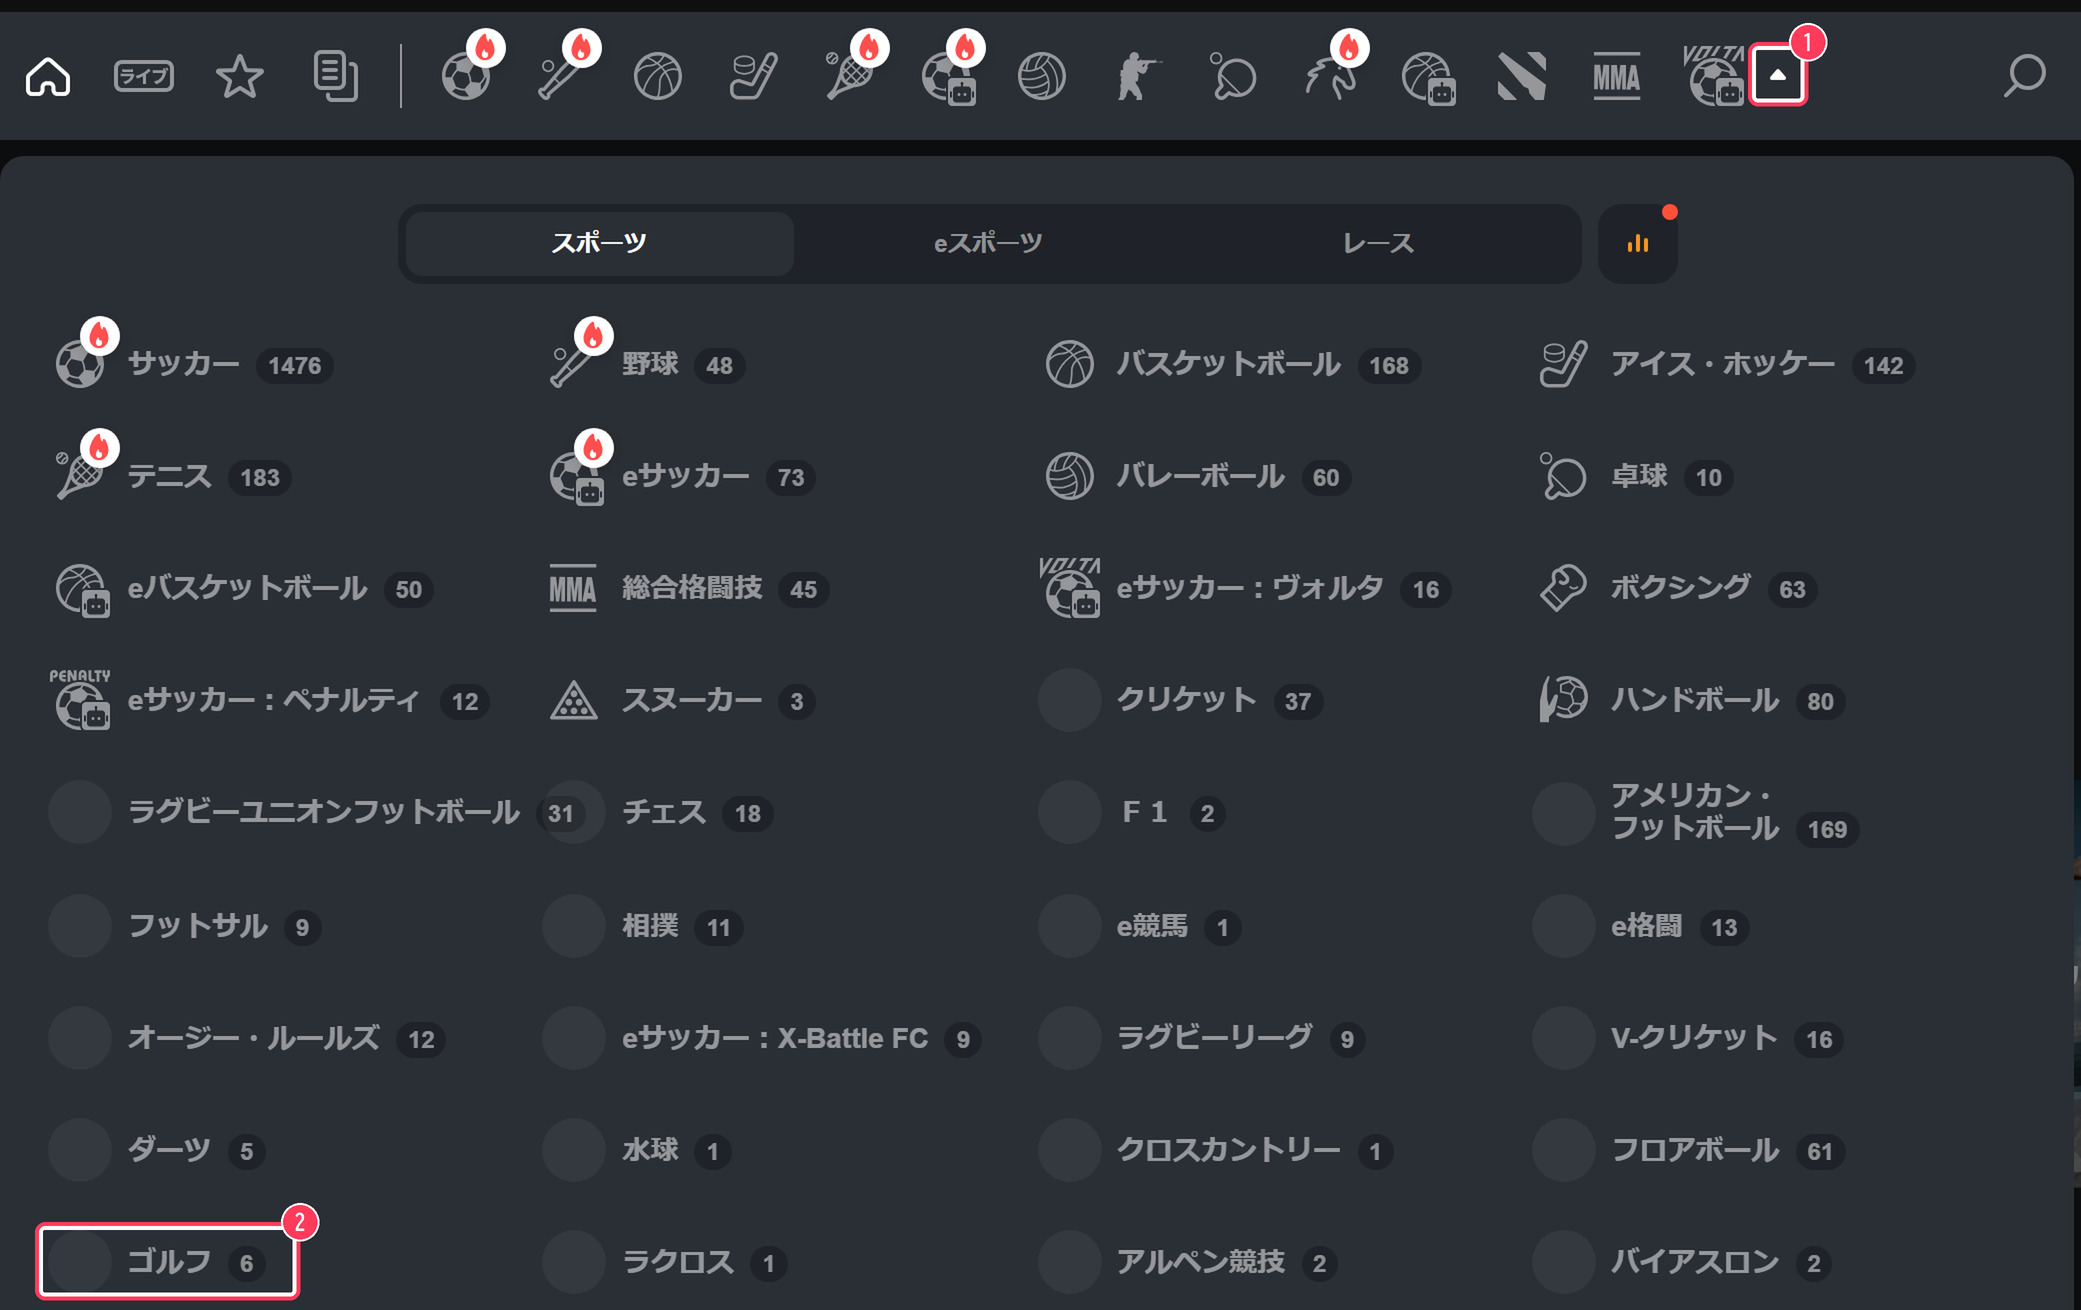
Task: Open the ライブ live section icon
Action: [x=144, y=76]
